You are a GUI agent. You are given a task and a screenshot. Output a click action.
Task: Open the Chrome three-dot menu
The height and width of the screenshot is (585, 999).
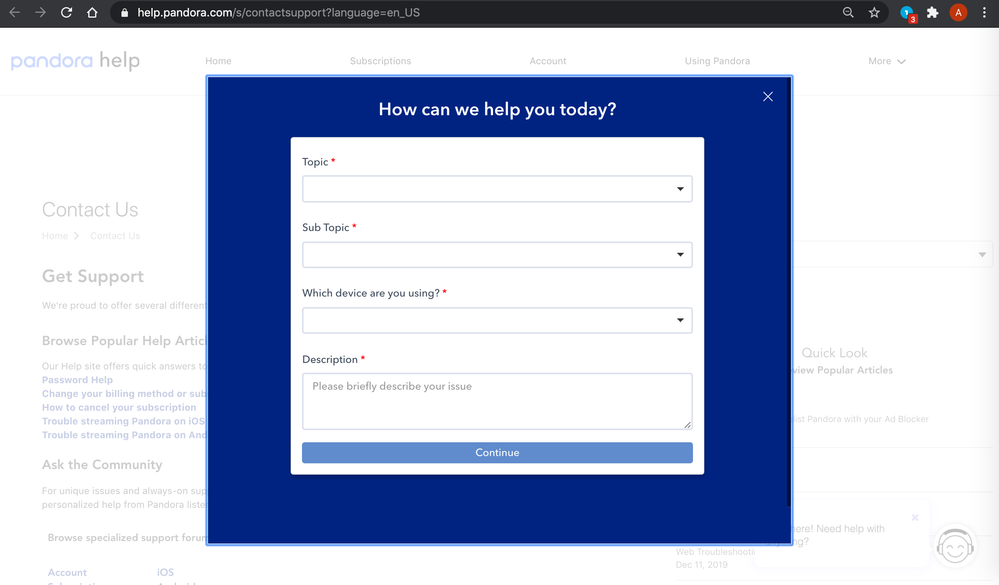984,13
